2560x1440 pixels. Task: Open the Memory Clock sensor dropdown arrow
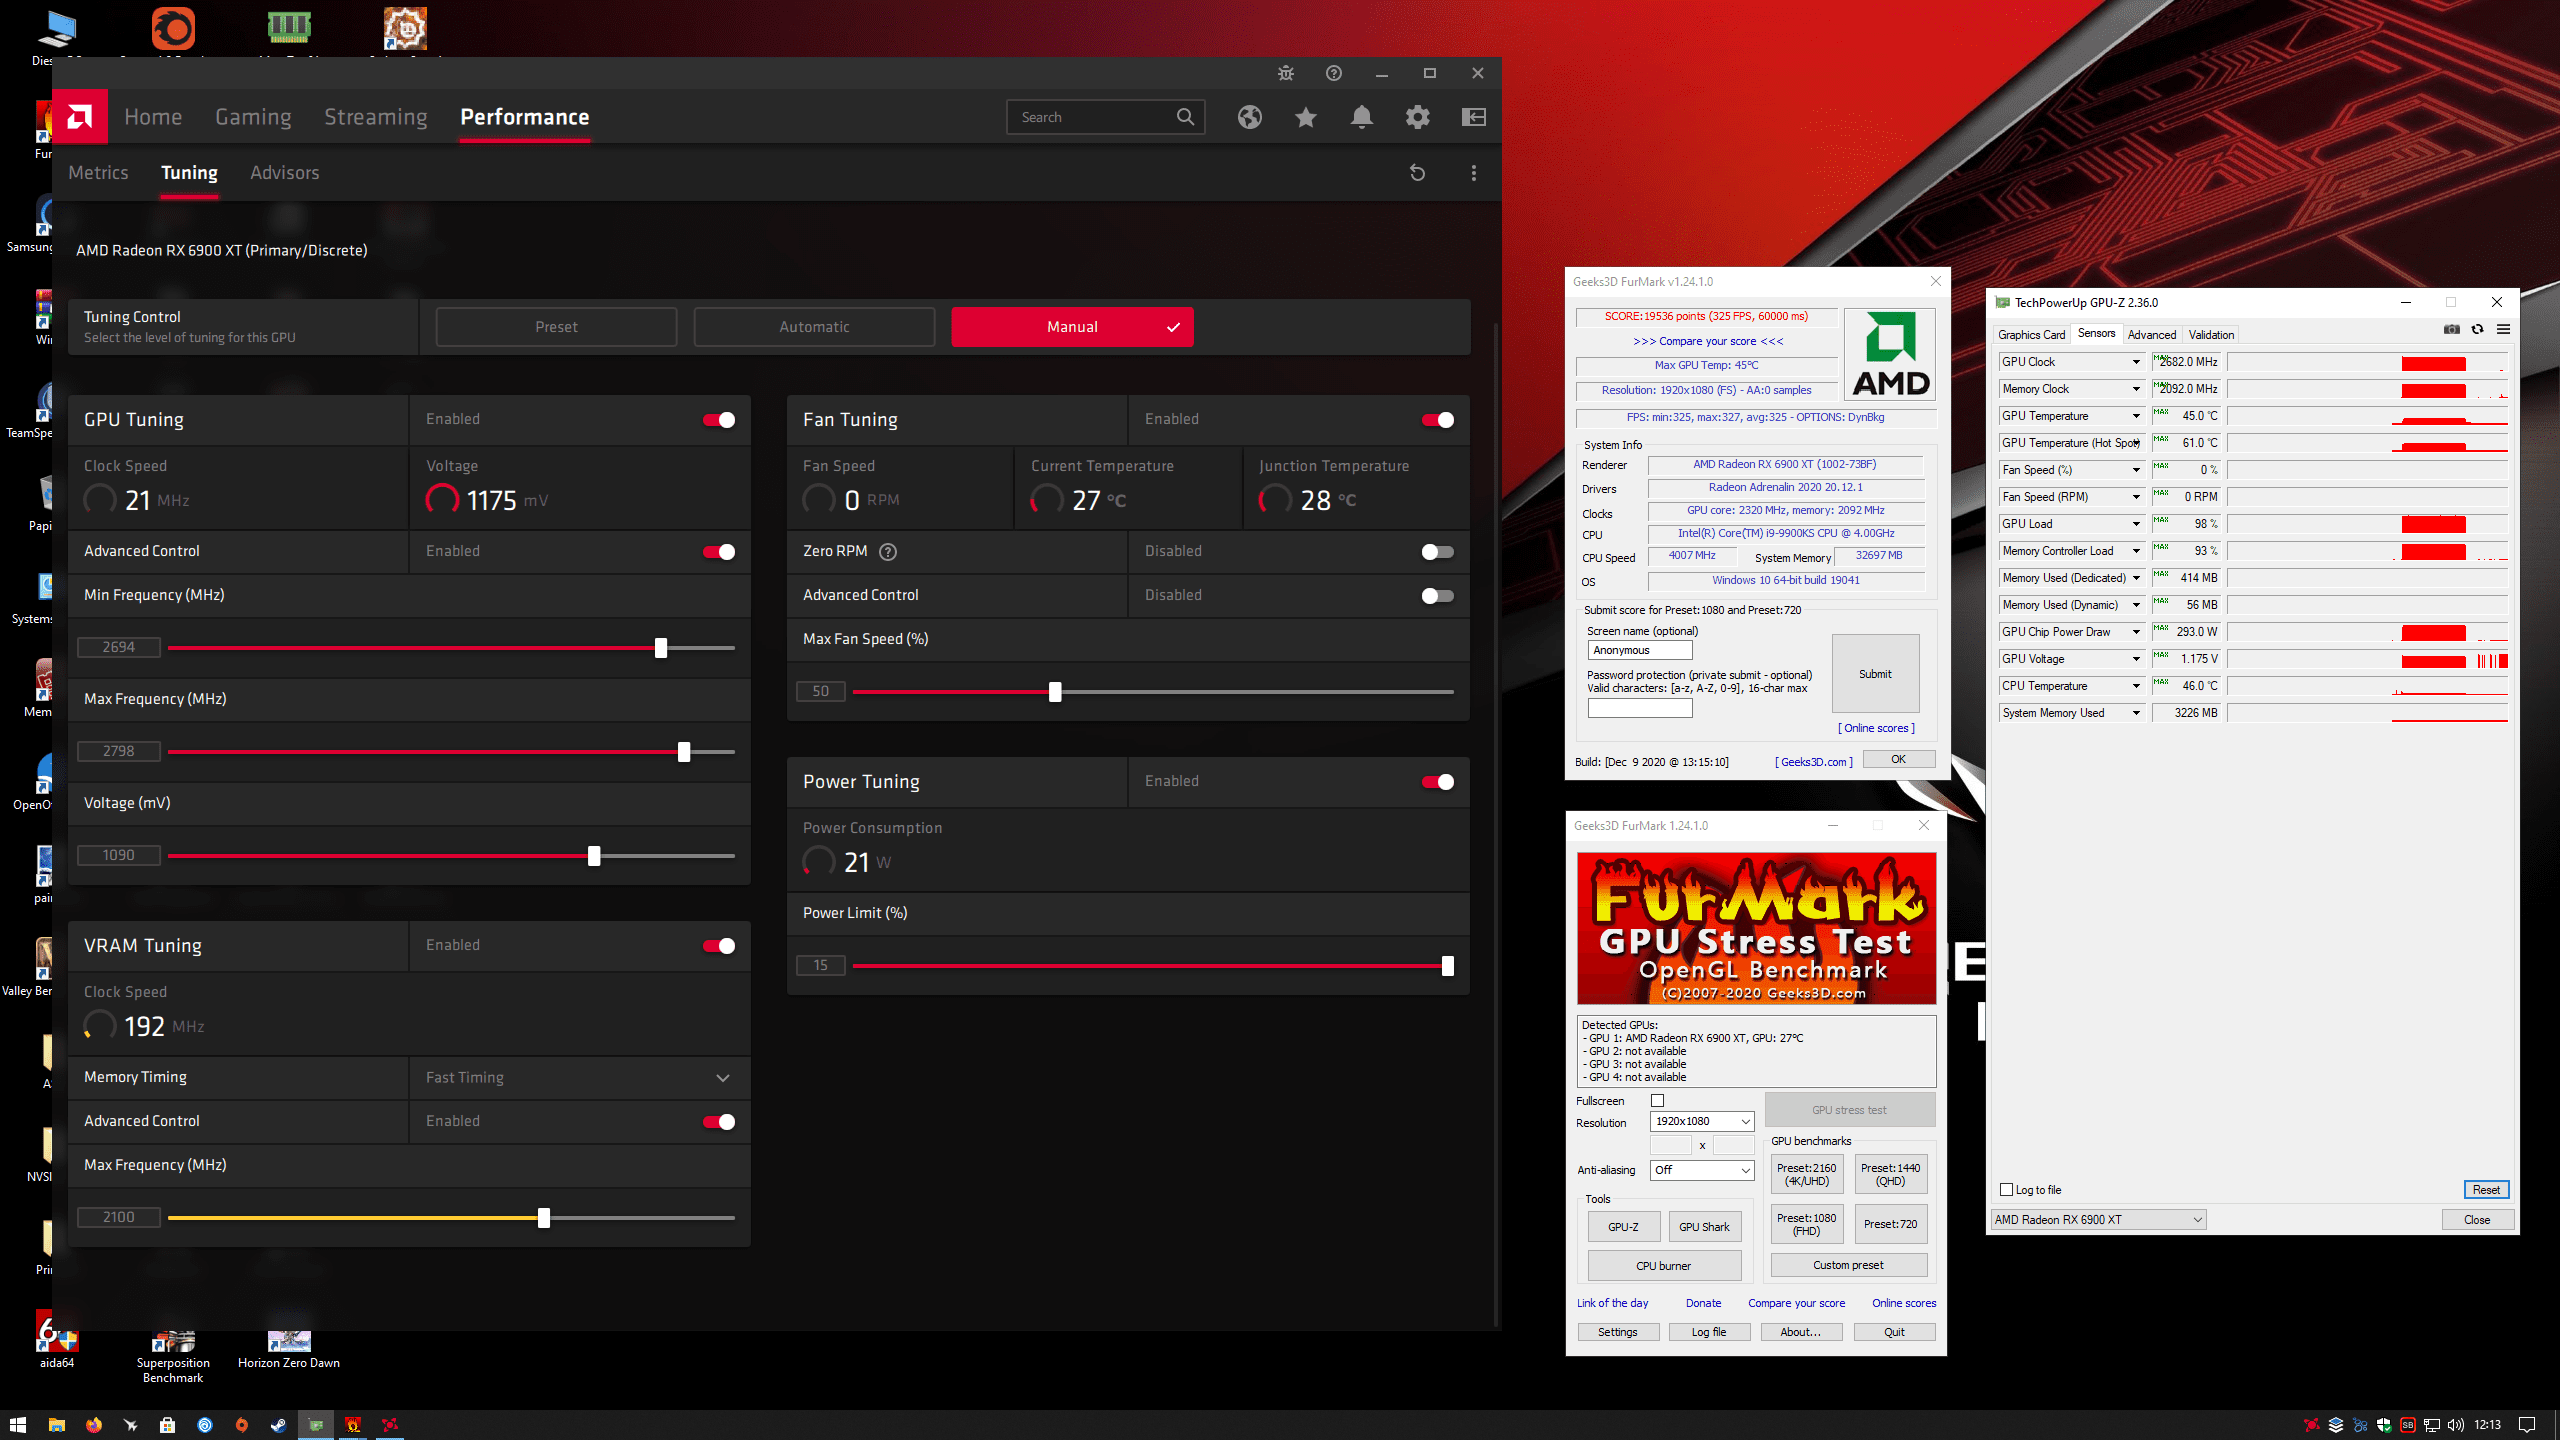(x=2136, y=389)
